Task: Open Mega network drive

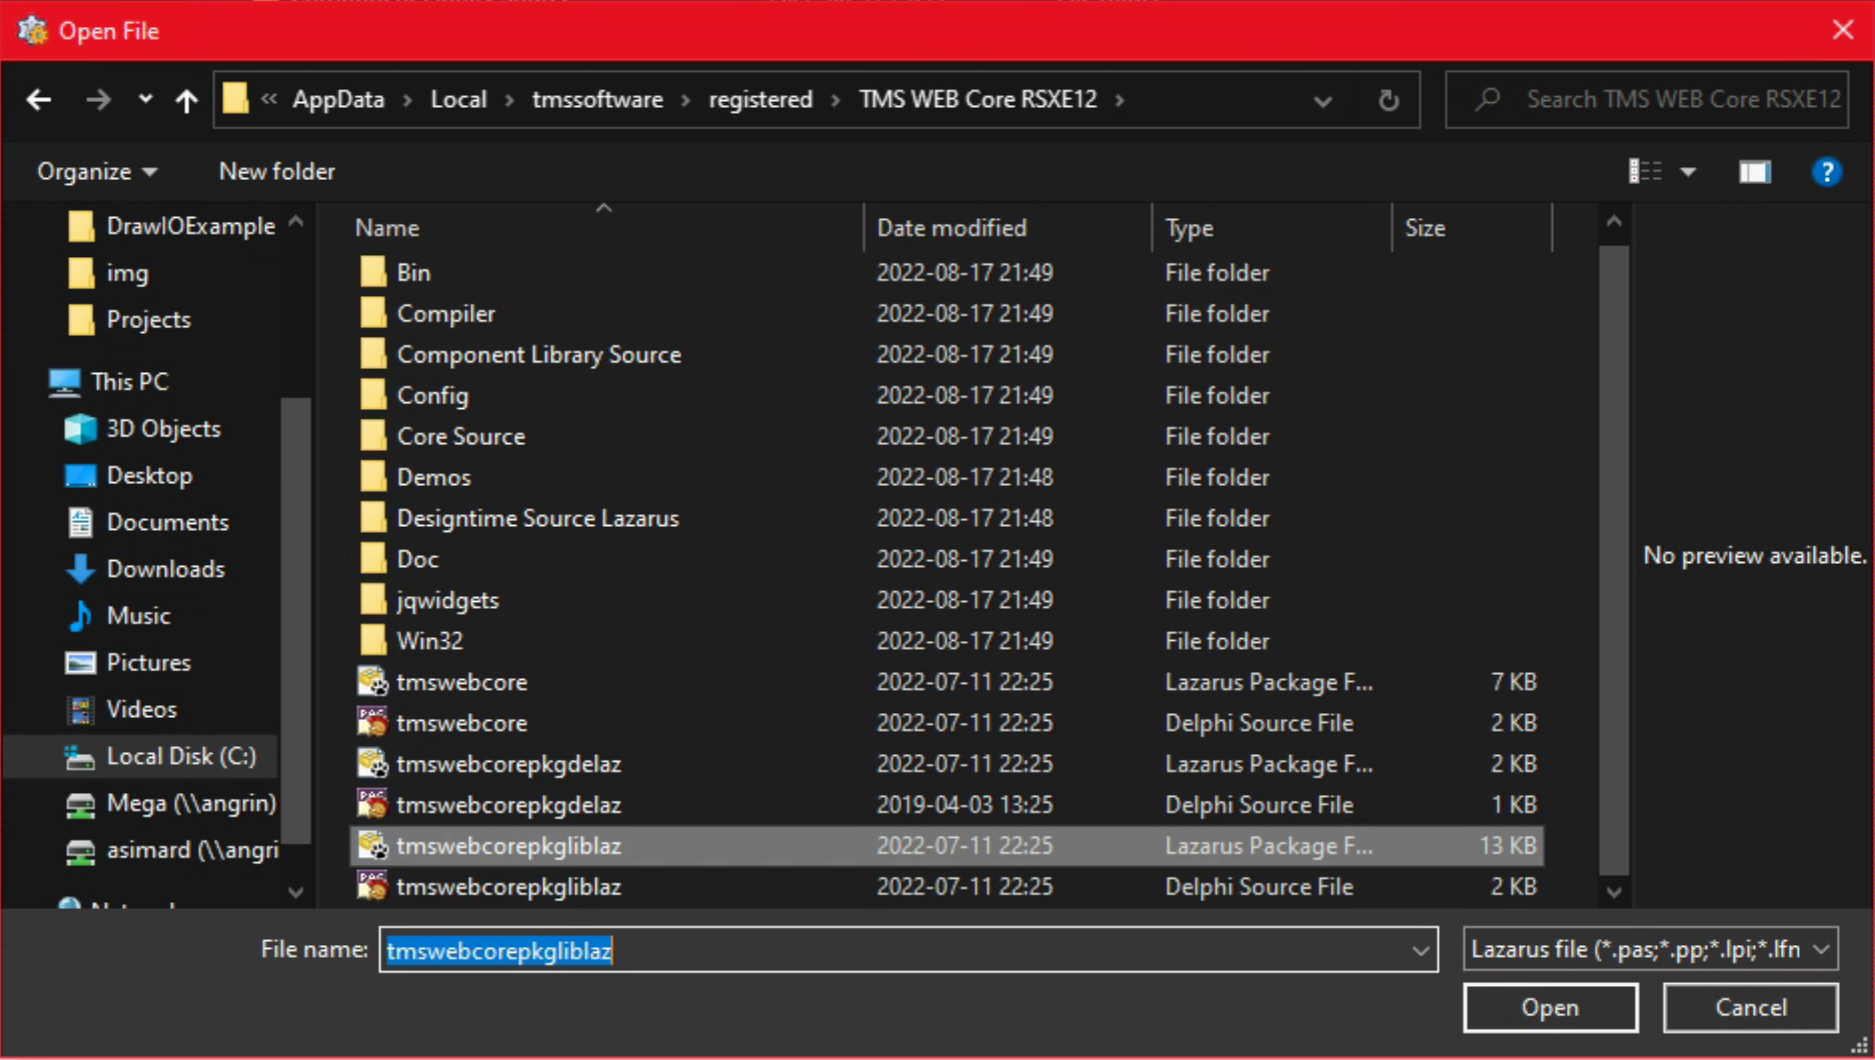Action: click(170, 803)
